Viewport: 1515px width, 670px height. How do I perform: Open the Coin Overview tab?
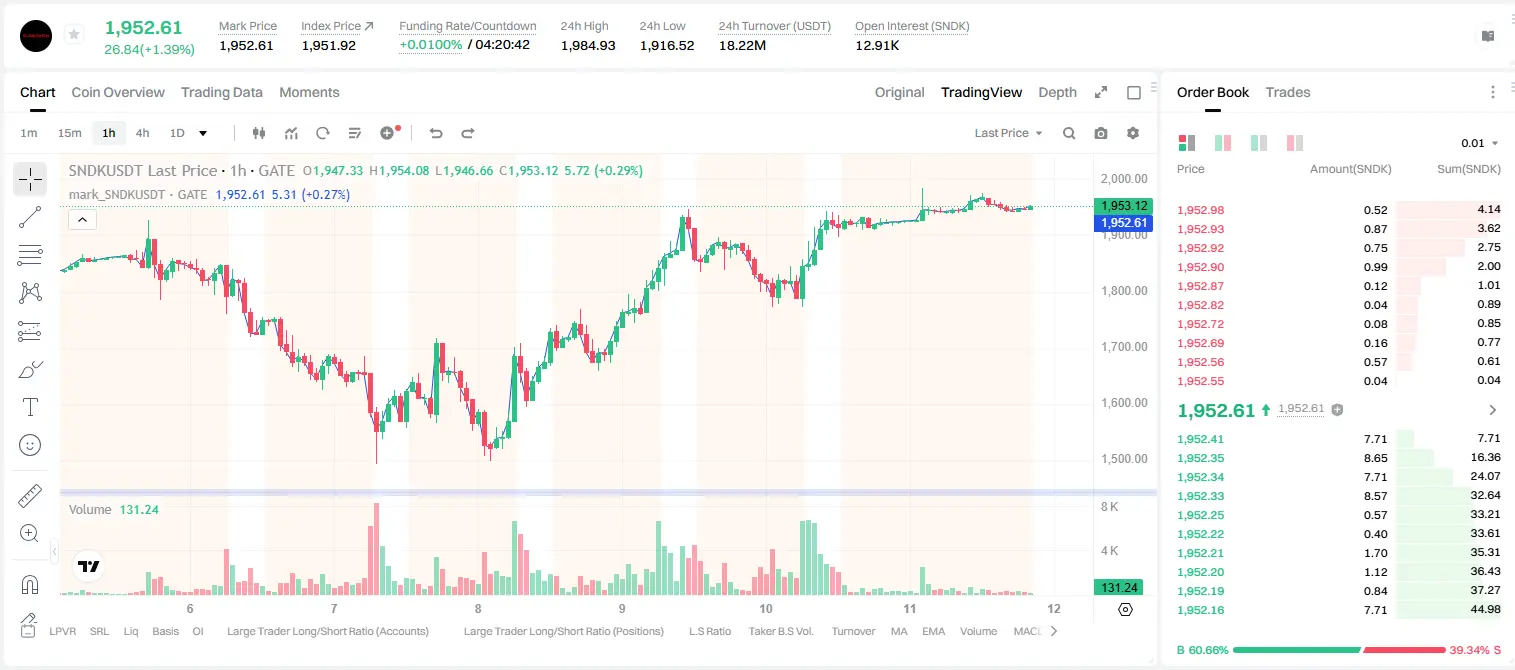pyautogui.click(x=118, y=92)
